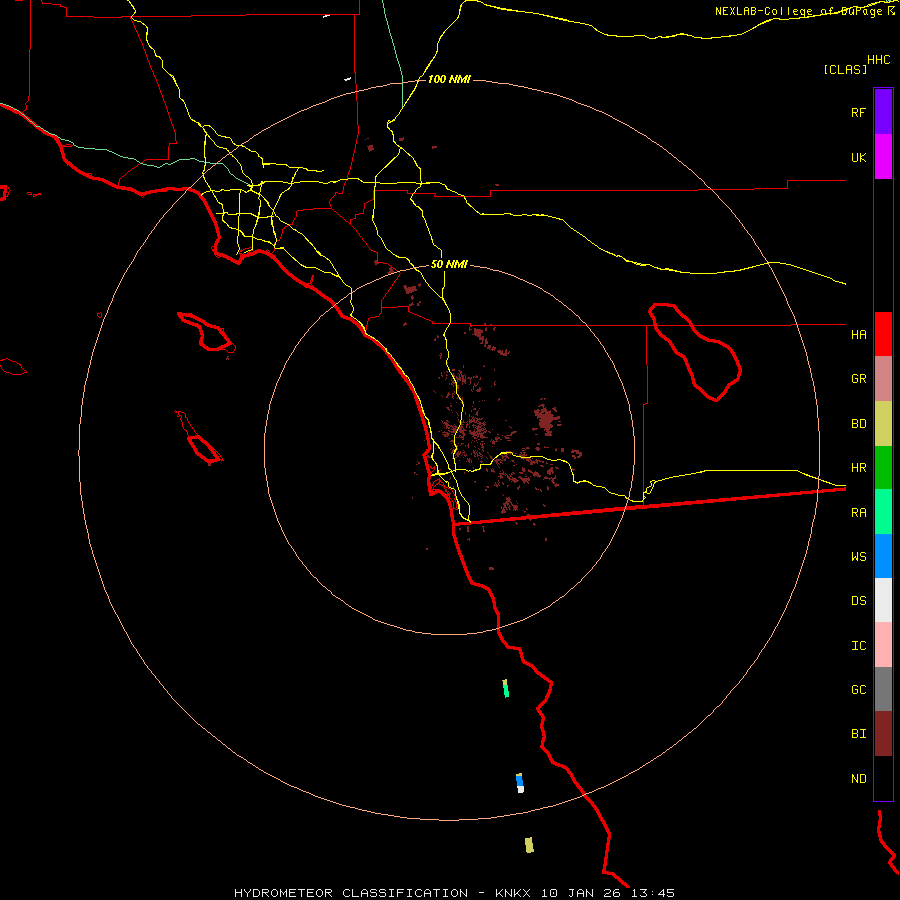The height and width of the screenshot is (900, 900).
Task: Click the "GR" legend label
Action: 858,379
